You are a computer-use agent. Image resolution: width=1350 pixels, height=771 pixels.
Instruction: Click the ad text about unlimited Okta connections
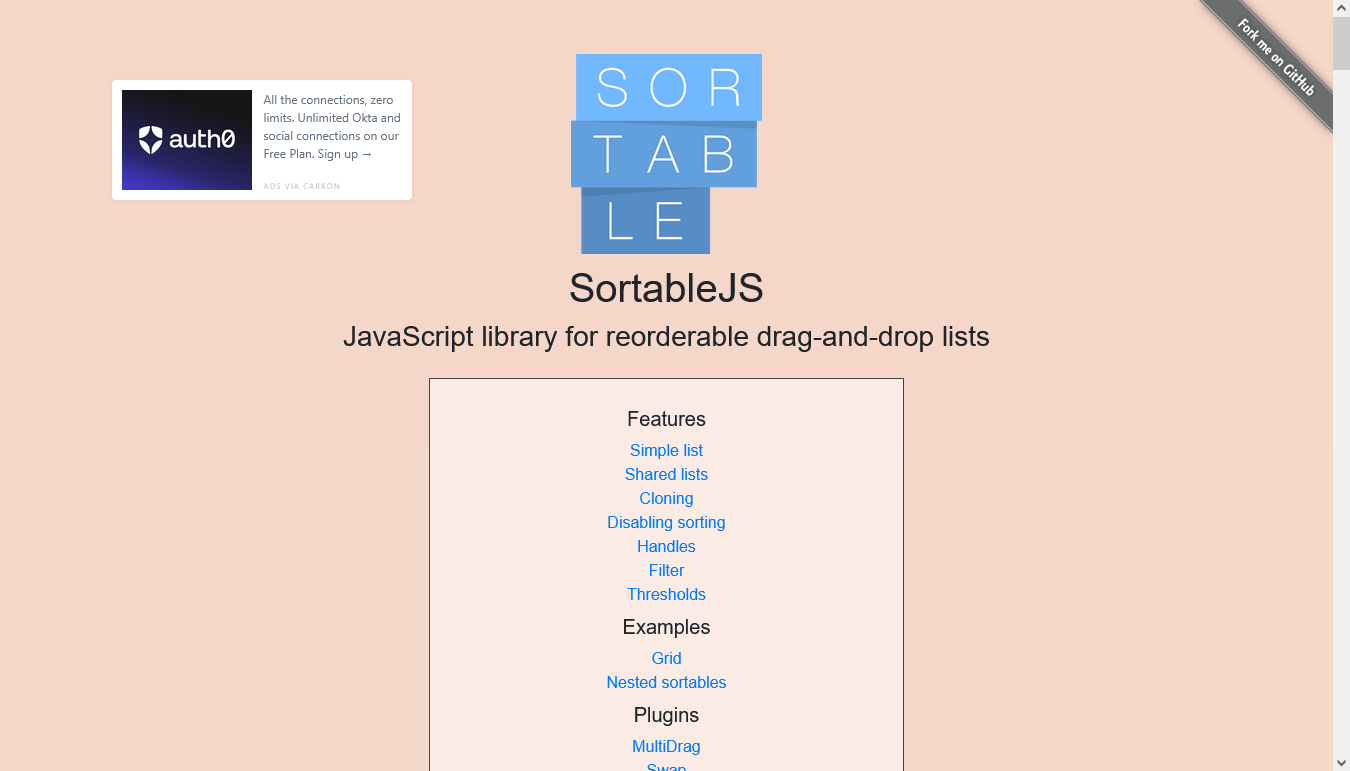331,126
